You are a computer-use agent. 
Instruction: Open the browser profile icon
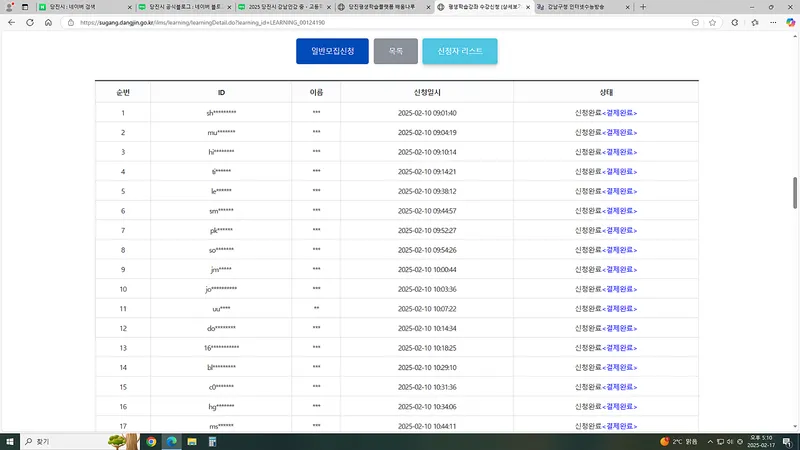(8, 7)
